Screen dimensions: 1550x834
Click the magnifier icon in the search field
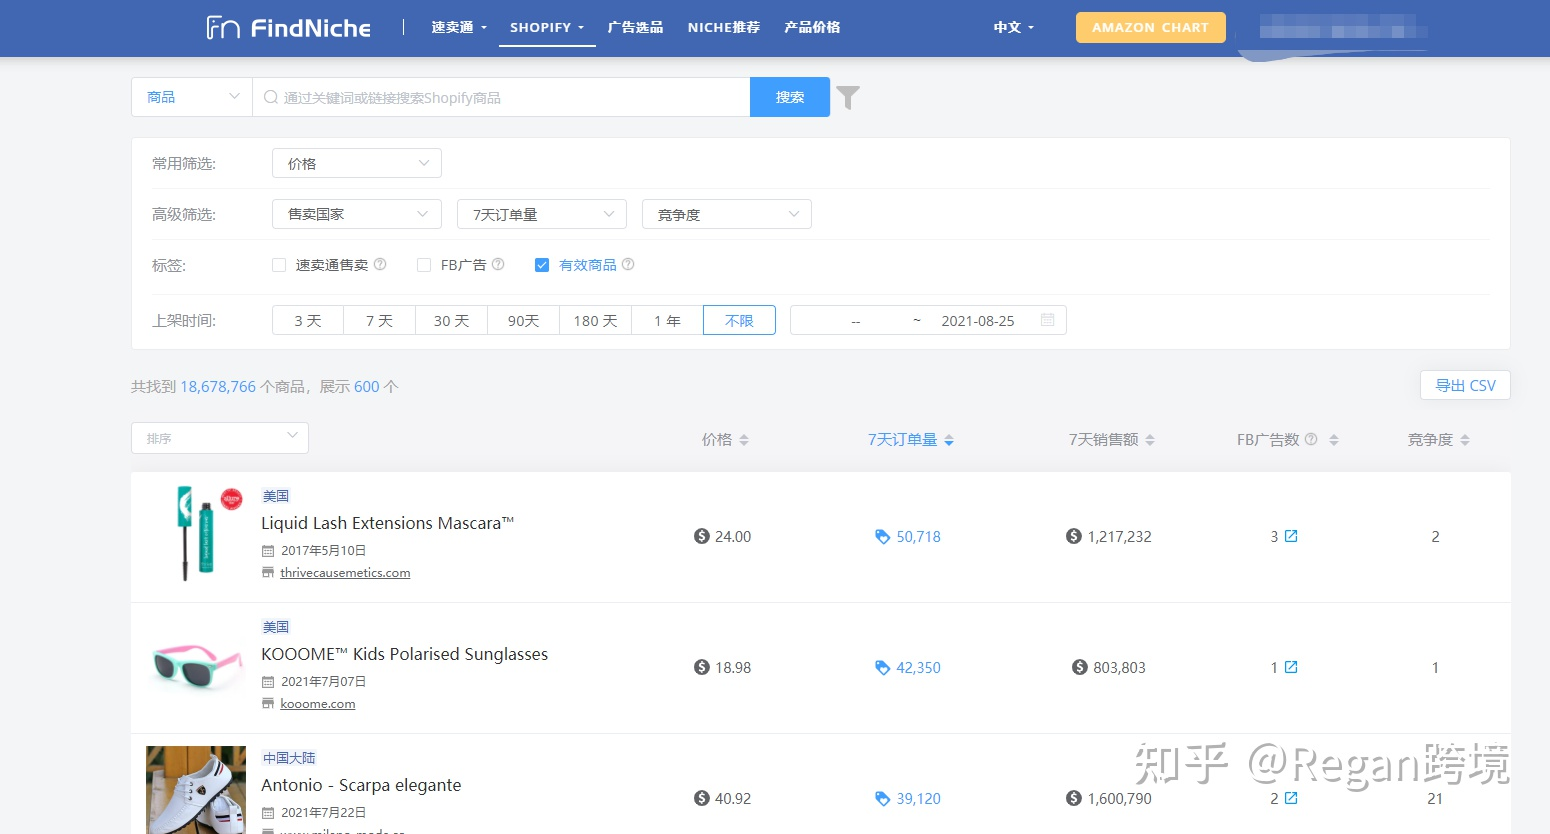pyautogui.click(x=270, y=96)
